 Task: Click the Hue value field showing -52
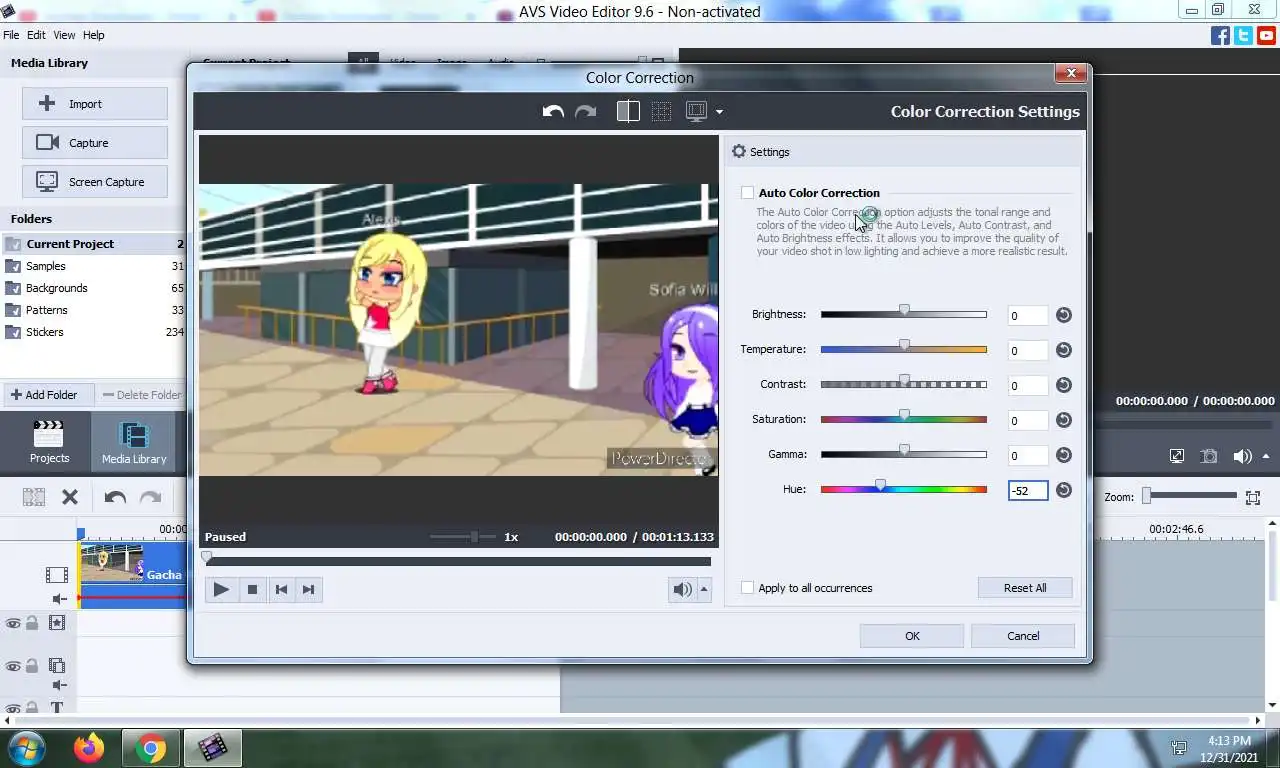click(1028, 491)
